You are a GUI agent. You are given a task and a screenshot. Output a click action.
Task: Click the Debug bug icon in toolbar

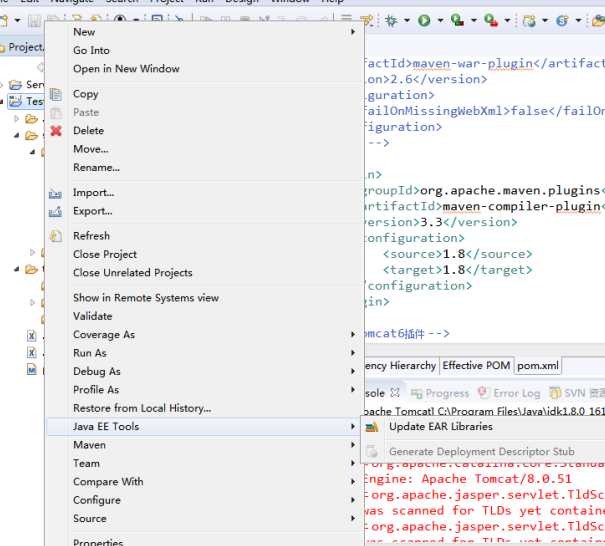pyautogui.click(x=391, y=20)
